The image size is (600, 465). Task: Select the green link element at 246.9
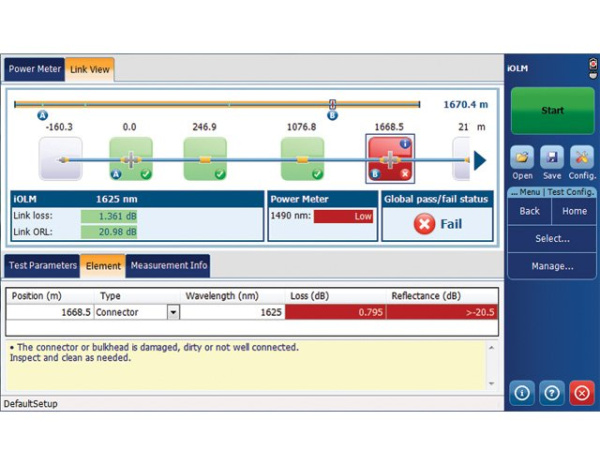pos(204,159)
